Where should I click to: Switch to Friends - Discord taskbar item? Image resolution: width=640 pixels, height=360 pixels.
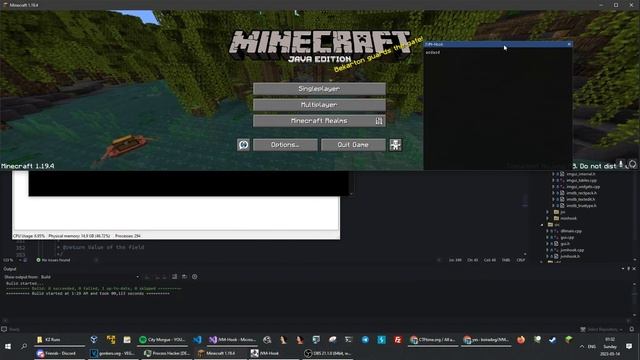click(x=59, y=353)
